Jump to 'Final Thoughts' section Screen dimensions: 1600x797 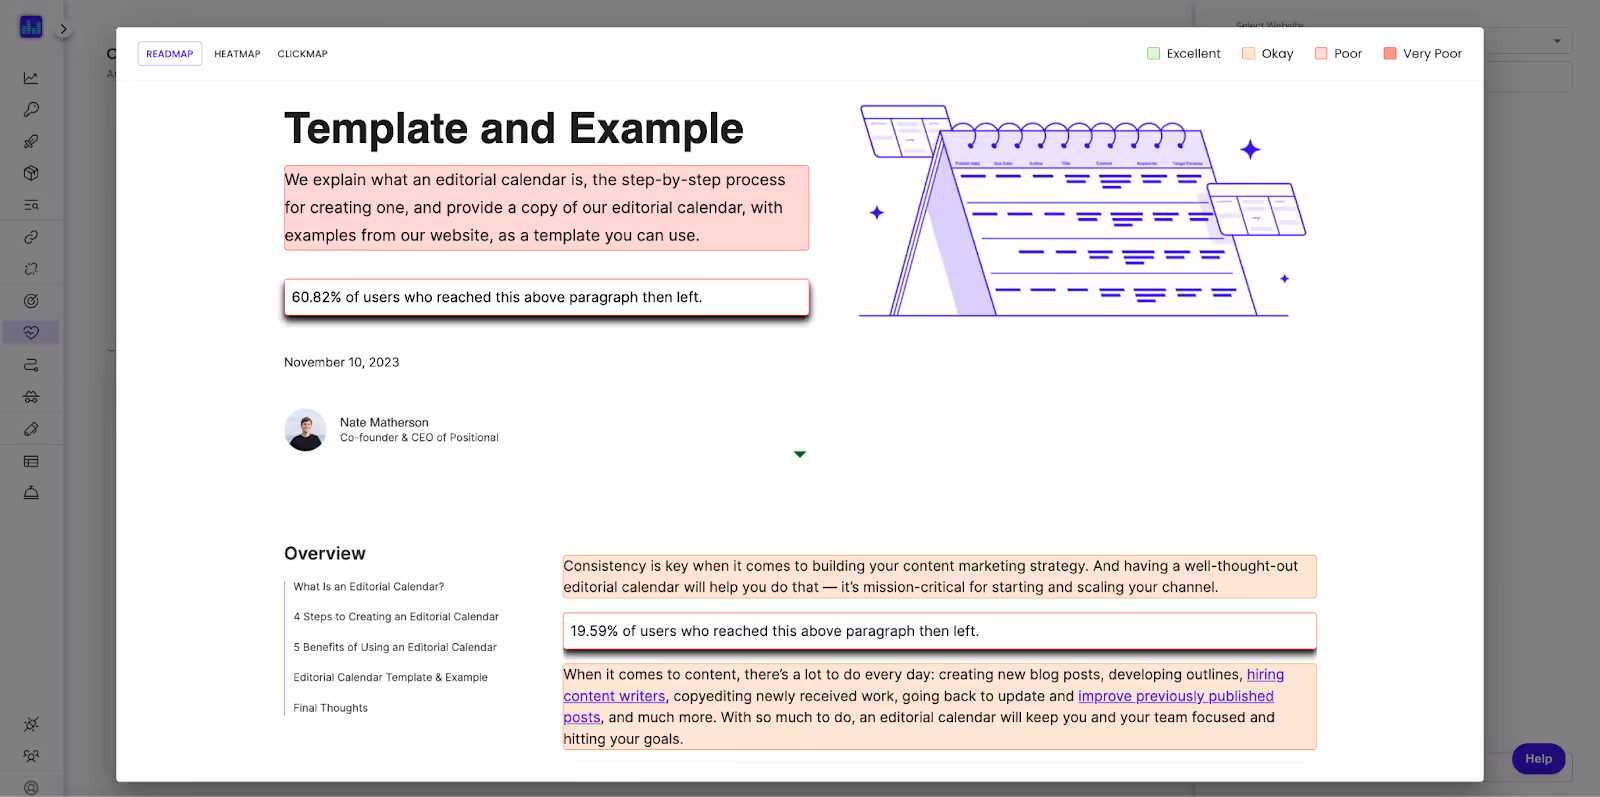331,708
